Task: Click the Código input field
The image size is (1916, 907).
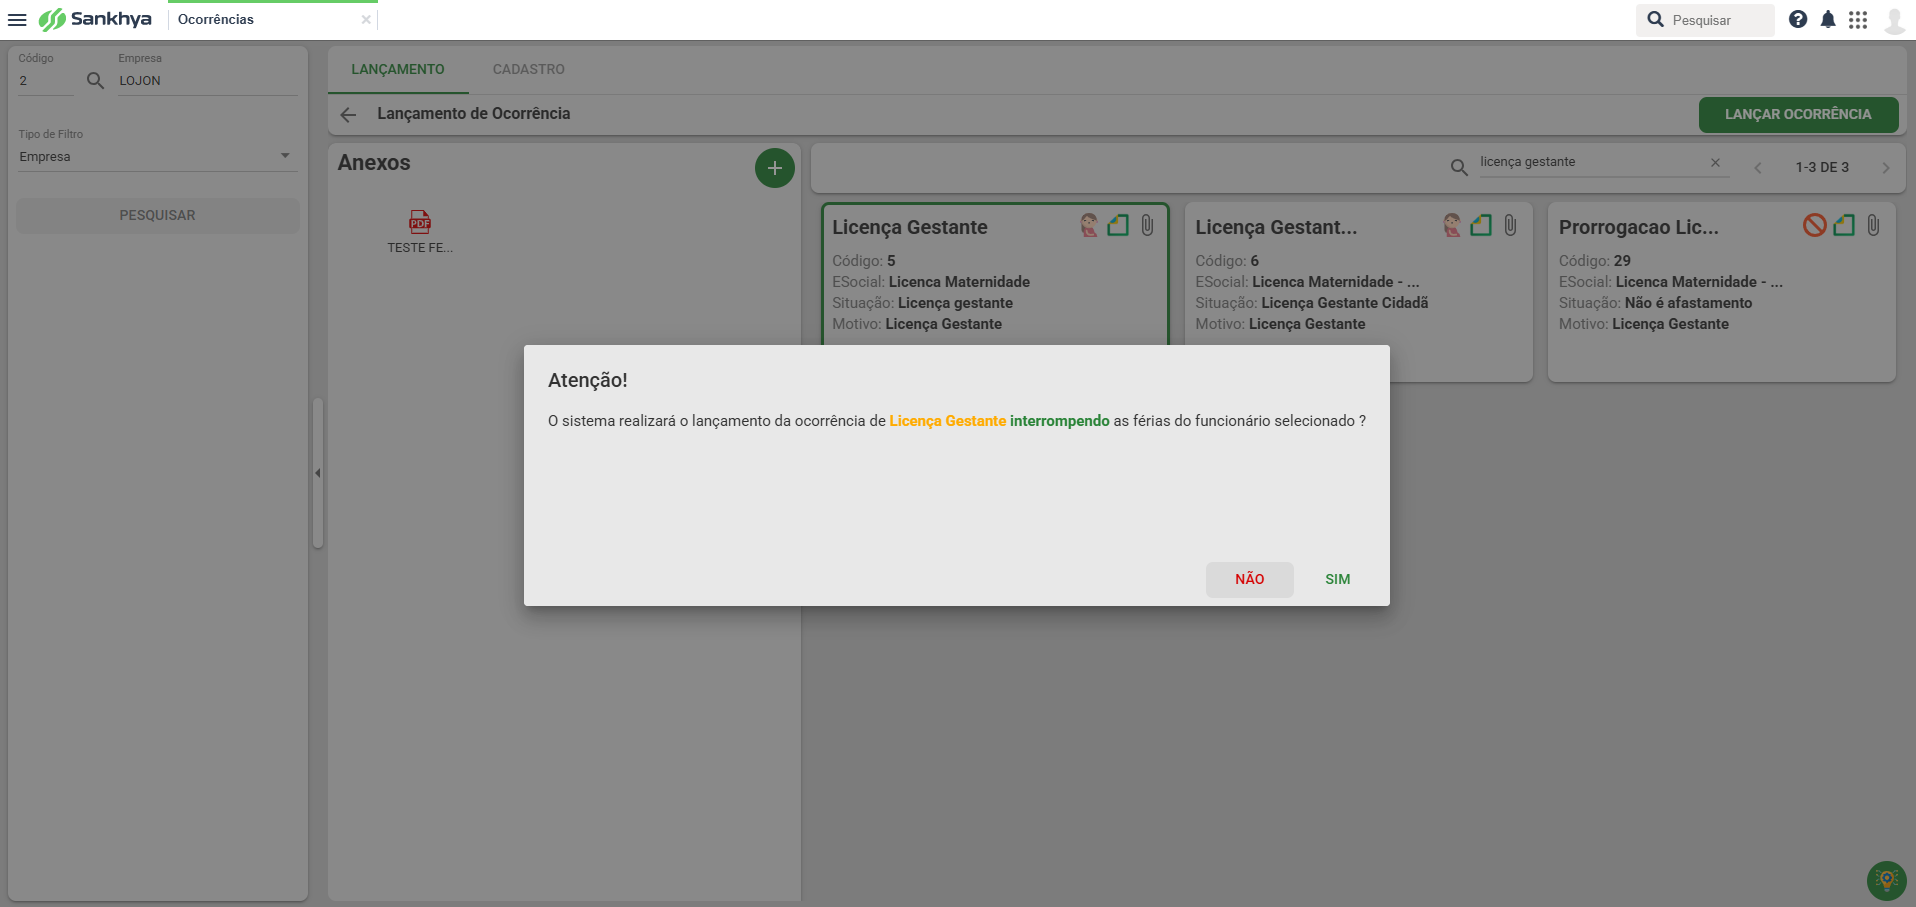Action: [45, 81]
